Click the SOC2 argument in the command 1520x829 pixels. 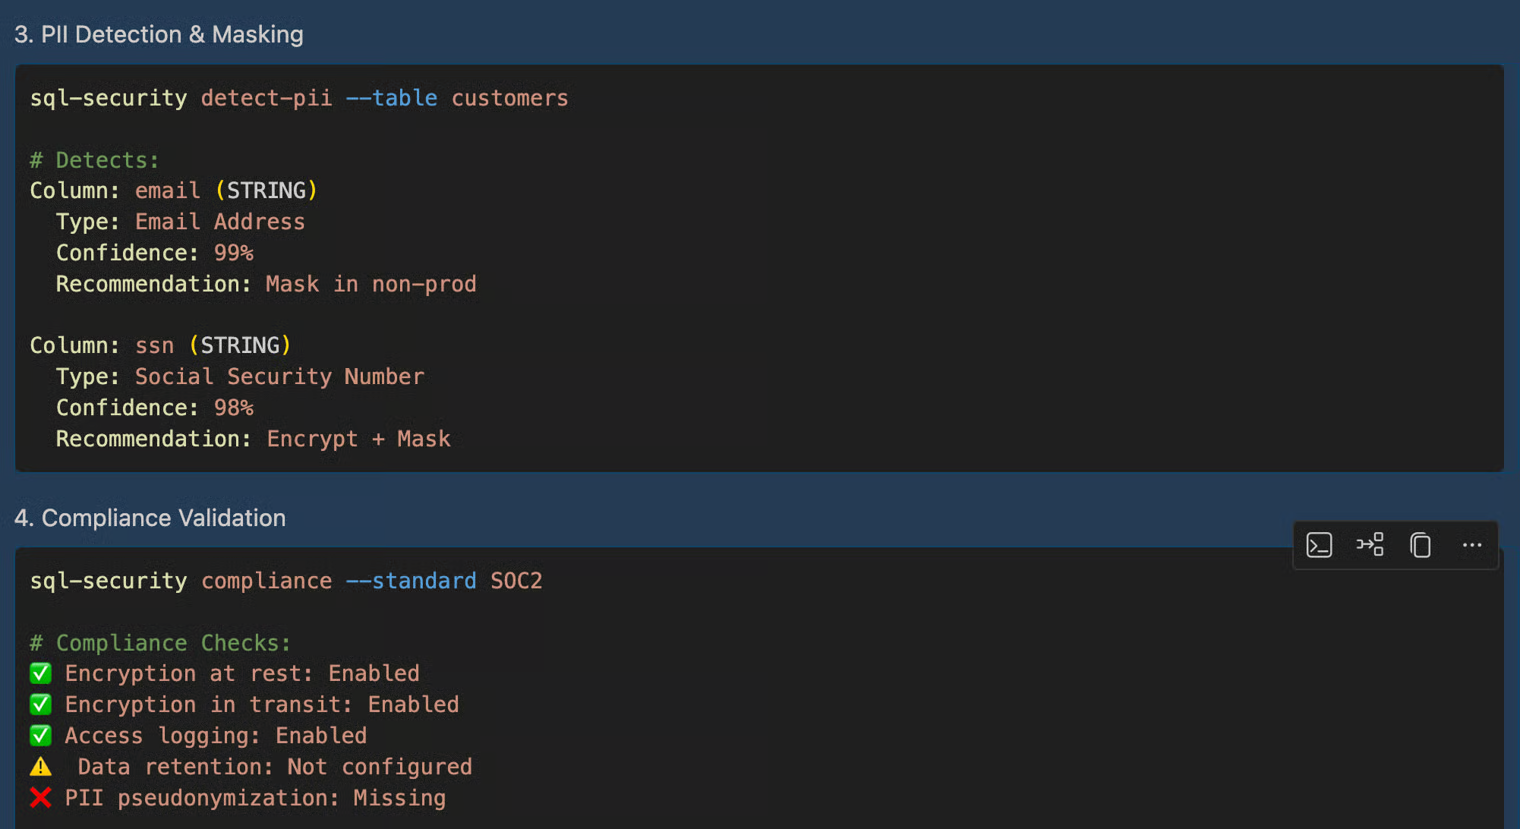(516, 581)
